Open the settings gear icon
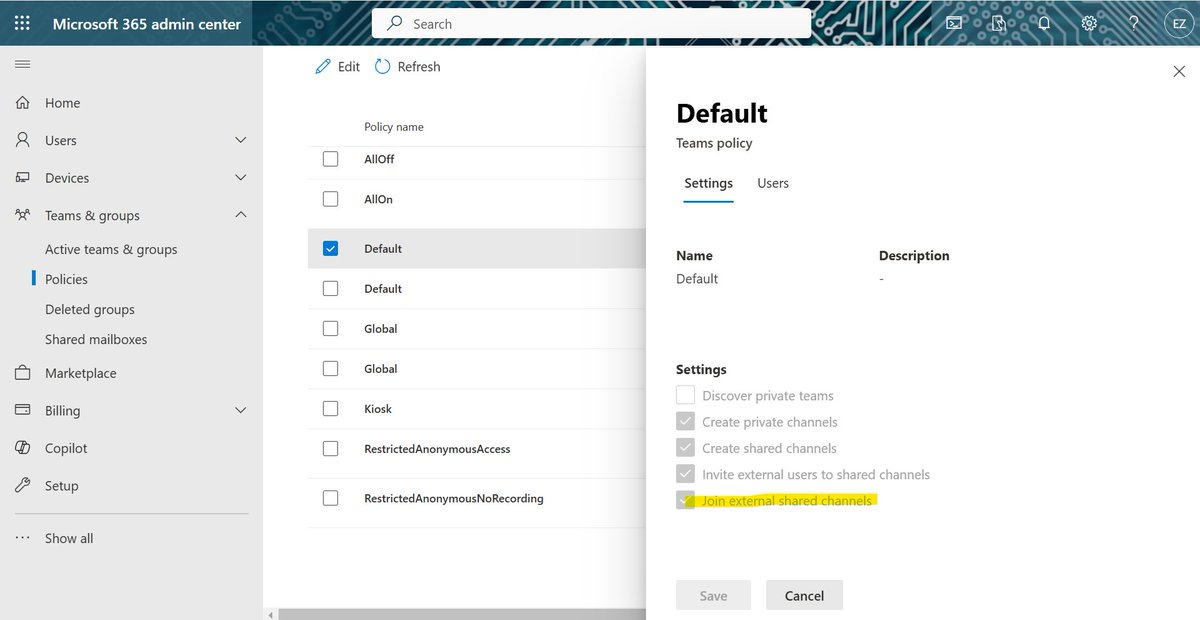This screenshot has height=620, width=1200. pyautogui.click(x=1089, y=23)
